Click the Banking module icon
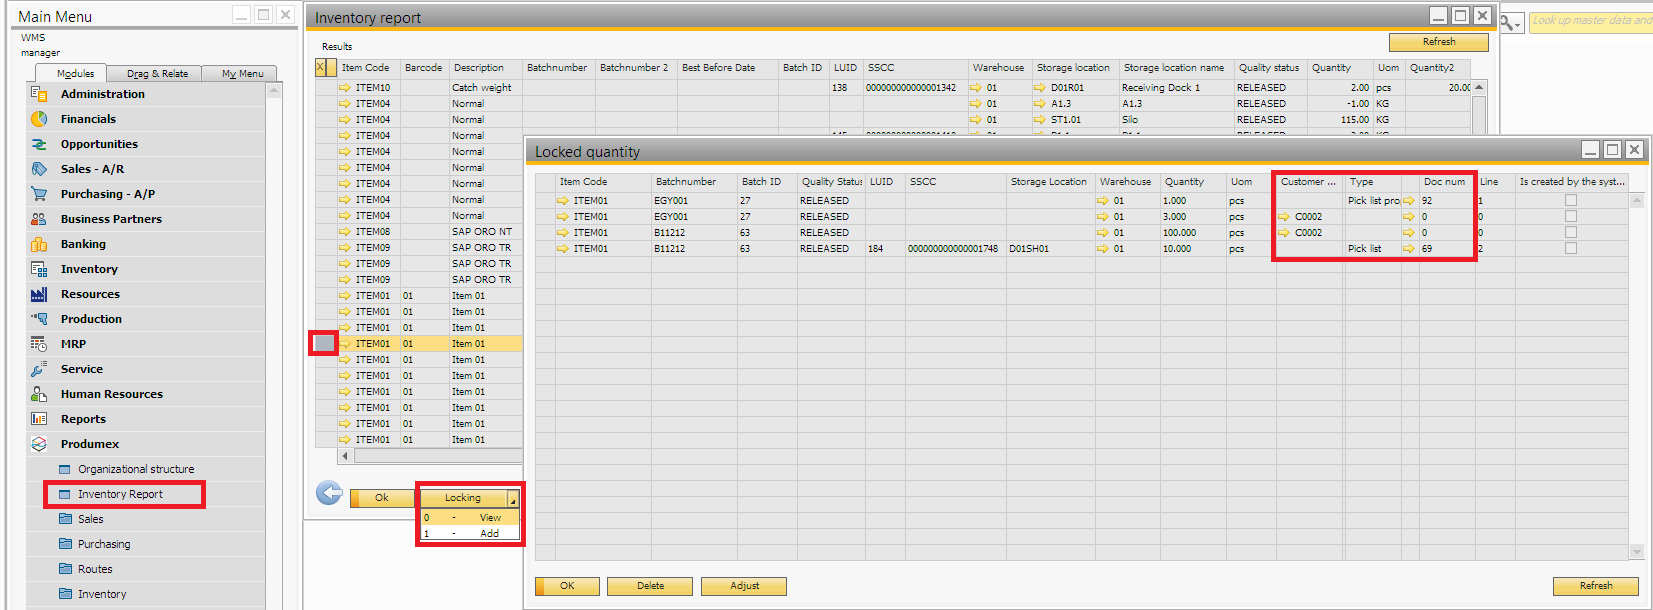This screenshot has height=610, width=1653. [x=39, y=244]
